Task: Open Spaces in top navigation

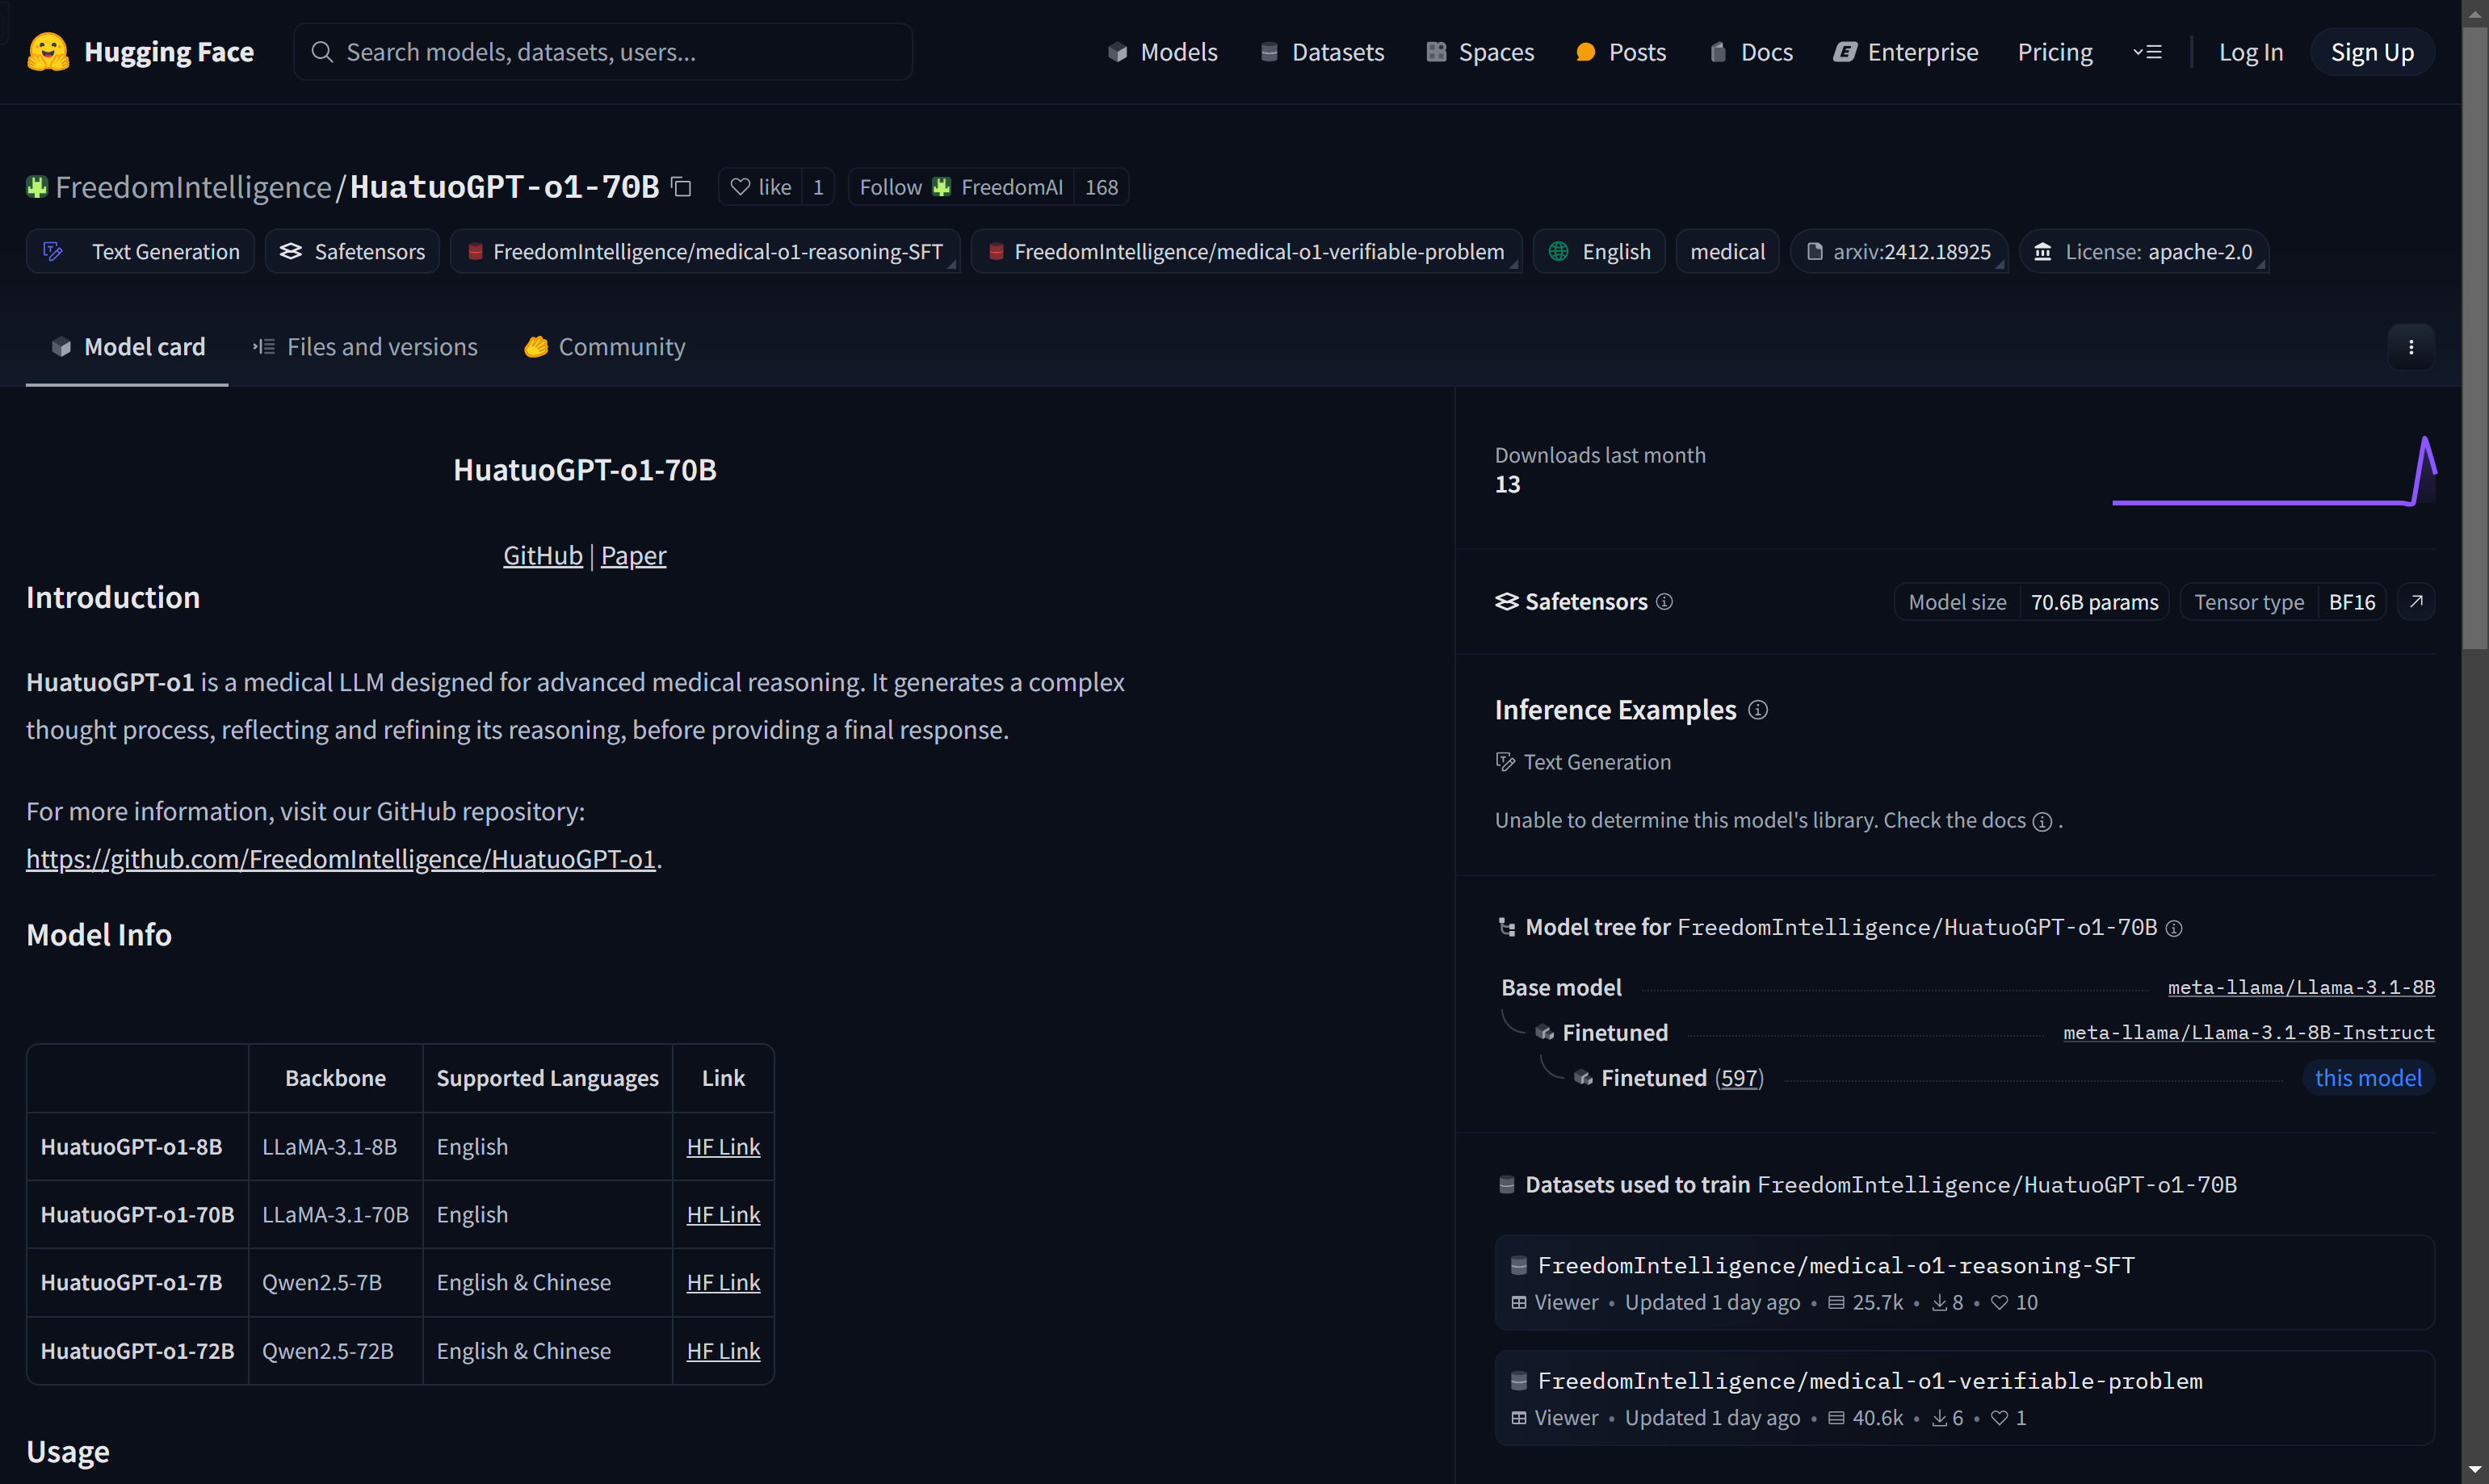Action: [x=1480, y=52]
